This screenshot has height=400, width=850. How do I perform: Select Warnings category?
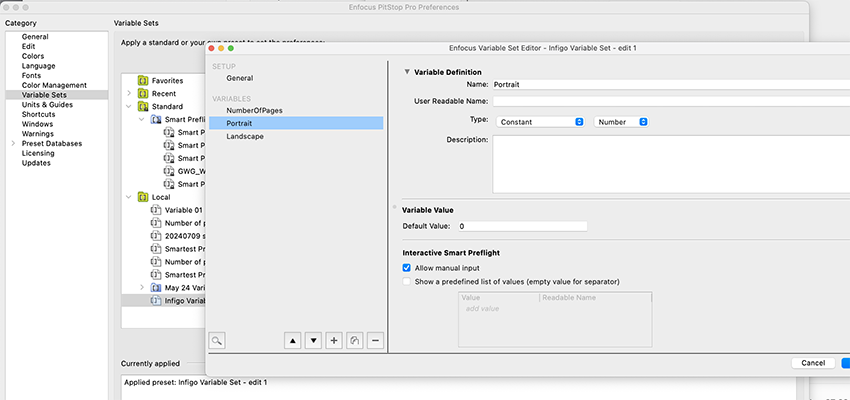pos(37,134)
